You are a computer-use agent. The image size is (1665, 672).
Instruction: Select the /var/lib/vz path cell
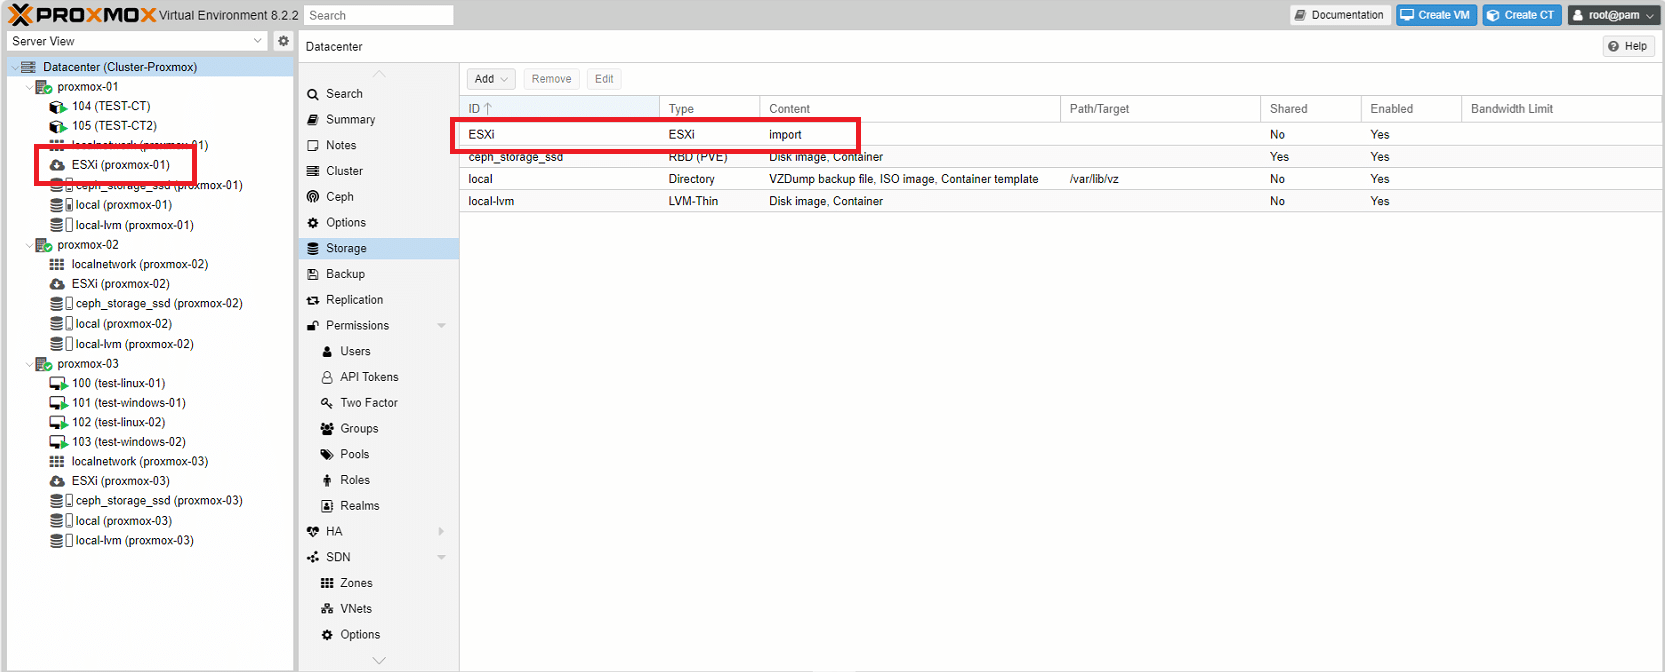(1160, 179)
